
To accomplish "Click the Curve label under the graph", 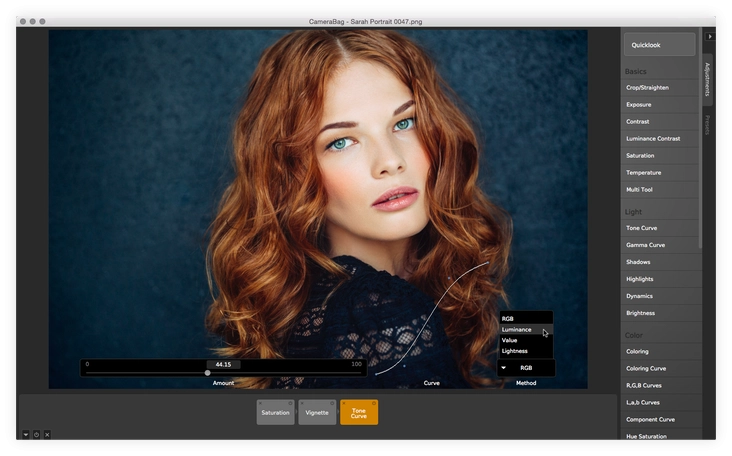I will (x=431, y=383).
